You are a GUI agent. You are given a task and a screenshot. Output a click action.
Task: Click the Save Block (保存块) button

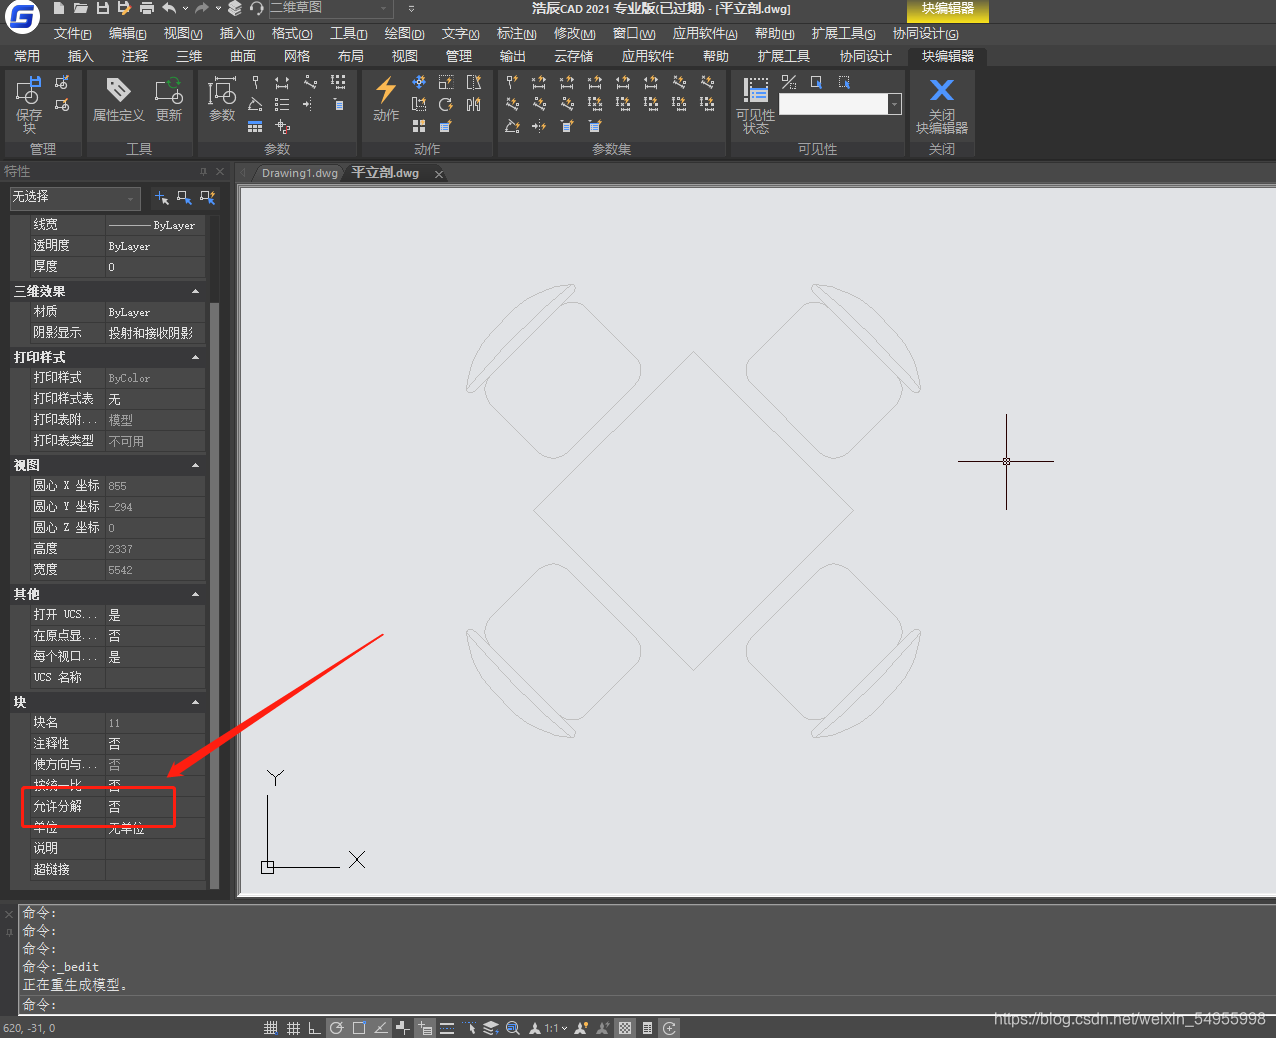[x=29, y=104]
